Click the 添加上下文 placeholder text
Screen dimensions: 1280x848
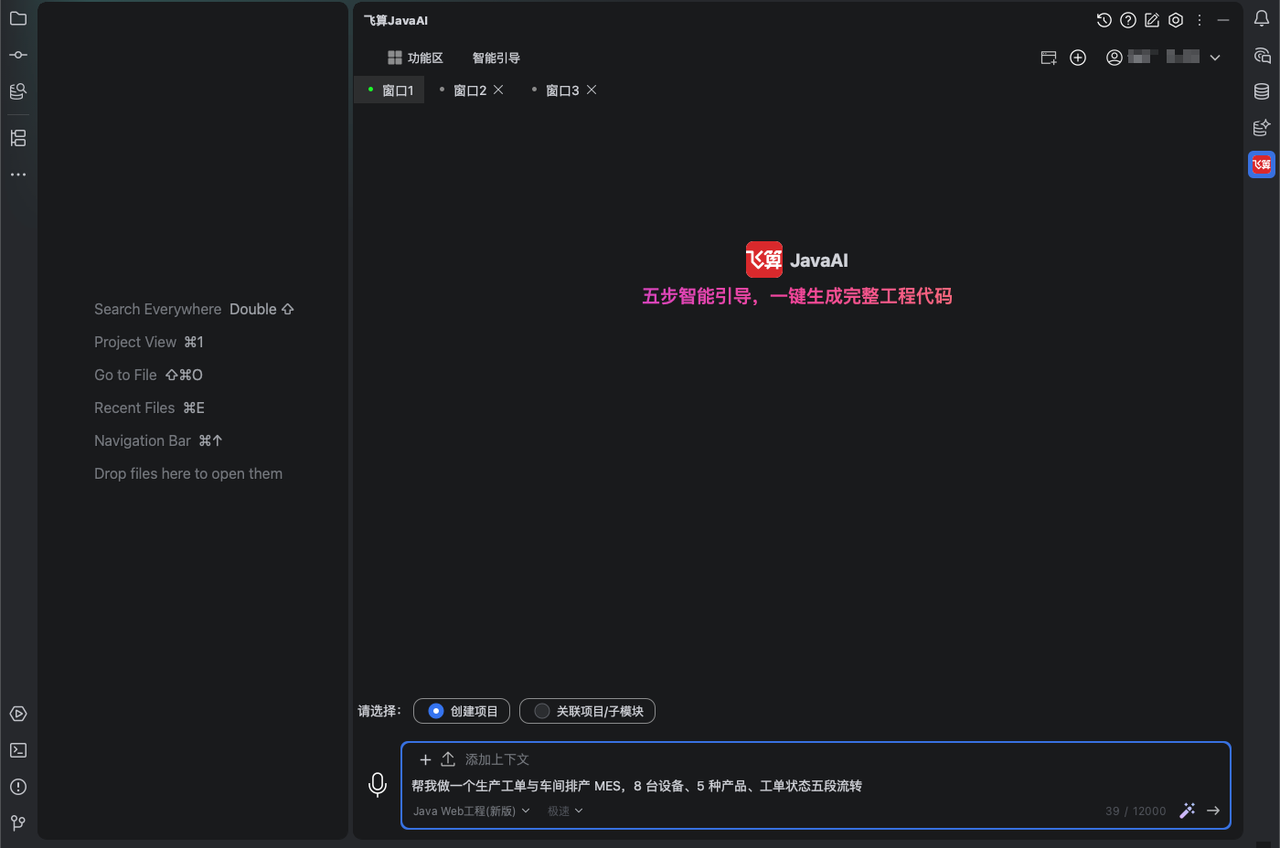[497, 760]
